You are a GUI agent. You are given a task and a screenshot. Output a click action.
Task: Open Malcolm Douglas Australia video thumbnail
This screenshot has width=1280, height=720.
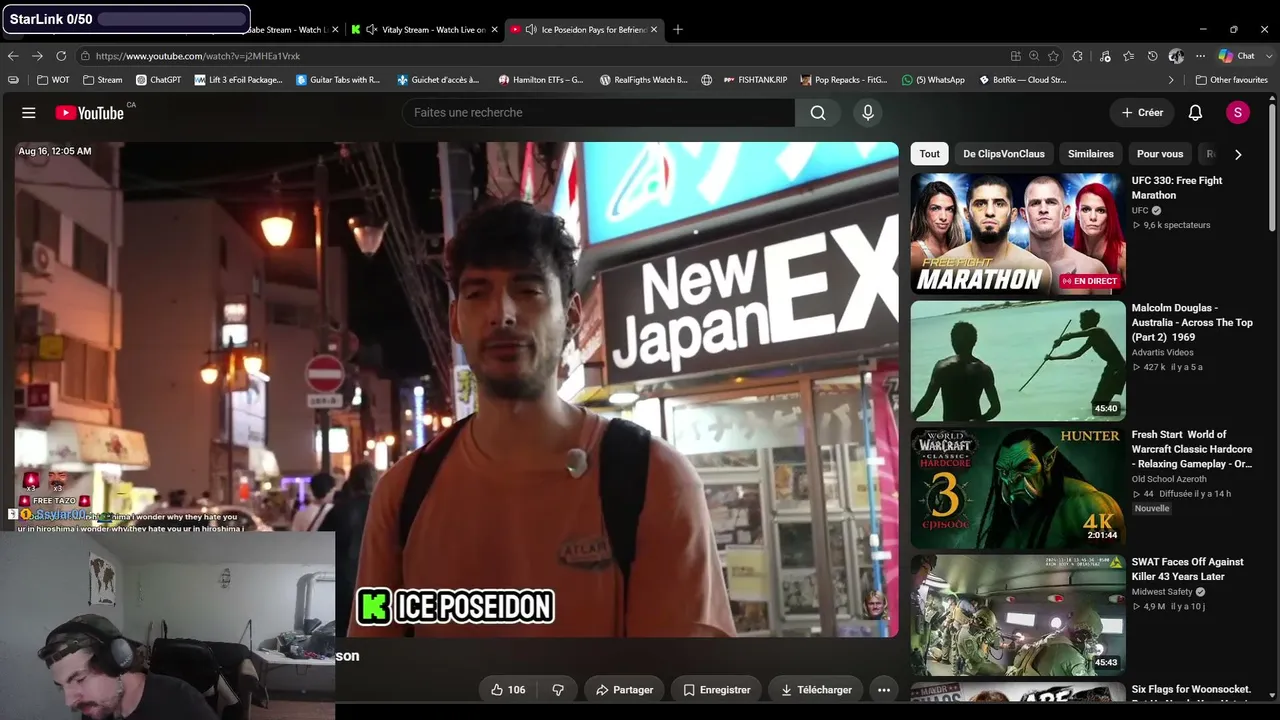coord(1018,361)
